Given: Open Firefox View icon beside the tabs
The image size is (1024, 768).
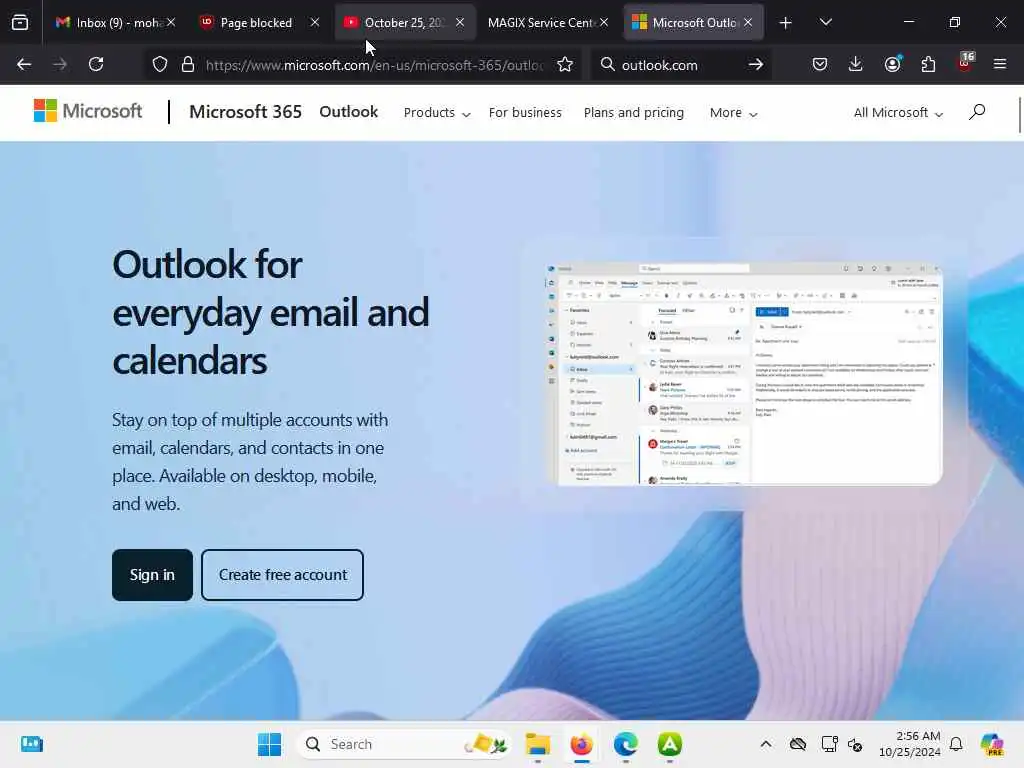Looking at the screenshot, I should click(20, 22).
